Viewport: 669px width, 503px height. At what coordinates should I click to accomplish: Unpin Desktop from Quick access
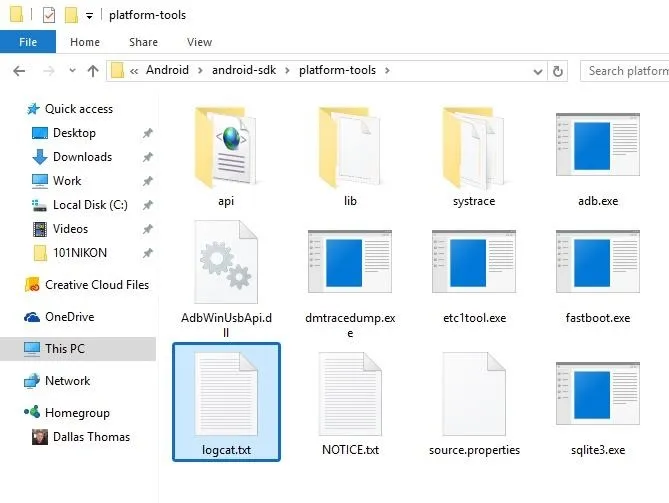click(148, 133)
